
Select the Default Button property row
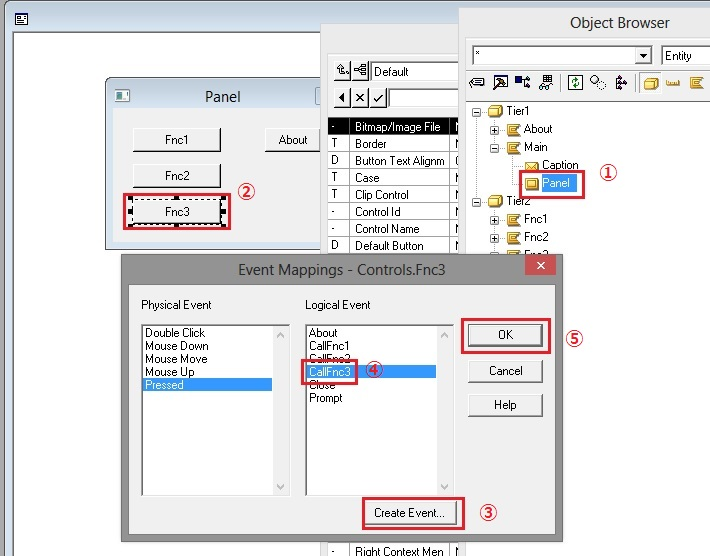coord(393,245)
